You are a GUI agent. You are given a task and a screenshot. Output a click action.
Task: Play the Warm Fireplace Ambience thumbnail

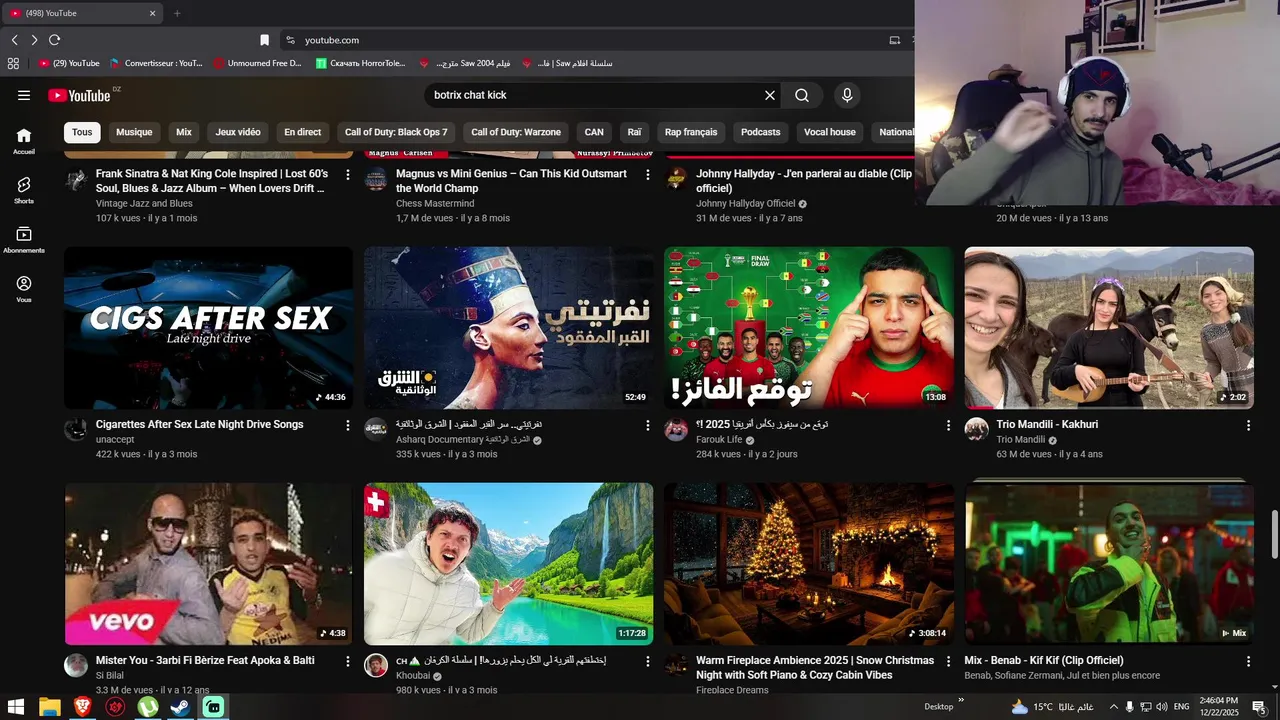pos(809,564)
